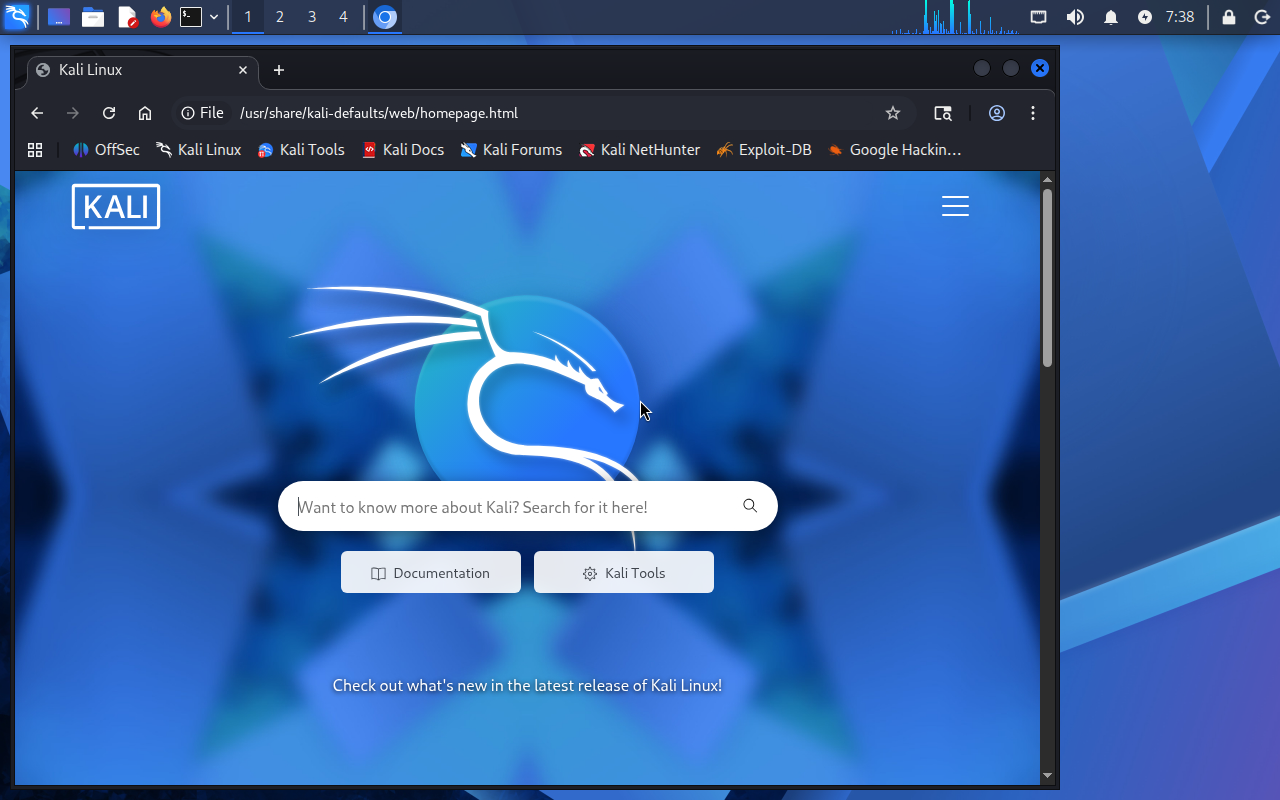Bookmark this page with the star icon
This screenshot has width=1280, height=800.
click(893, 113)
